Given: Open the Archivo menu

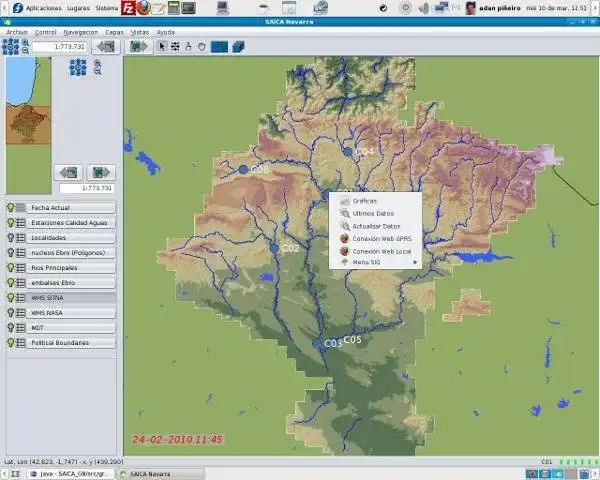Looking at the screenshot, I should click(x=17, y=32).
